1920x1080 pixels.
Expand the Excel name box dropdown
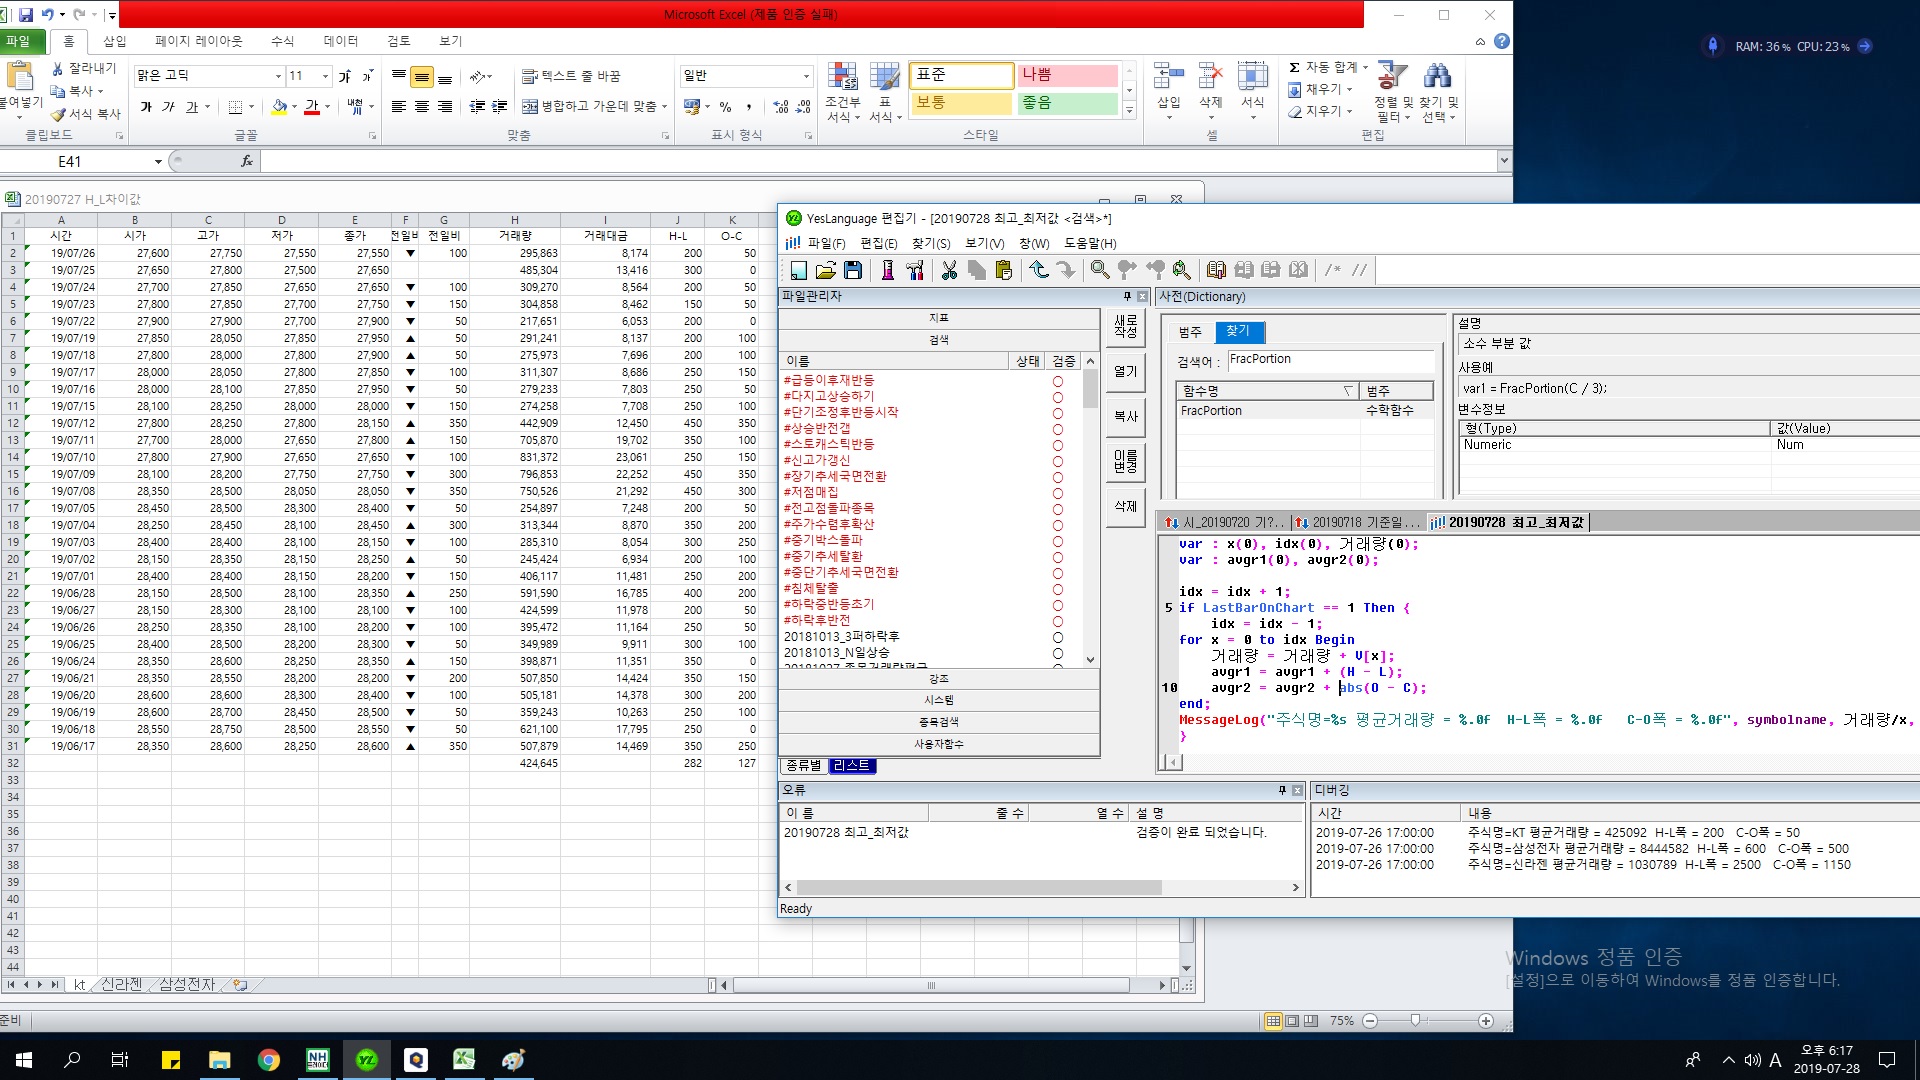tap(158, 161)
